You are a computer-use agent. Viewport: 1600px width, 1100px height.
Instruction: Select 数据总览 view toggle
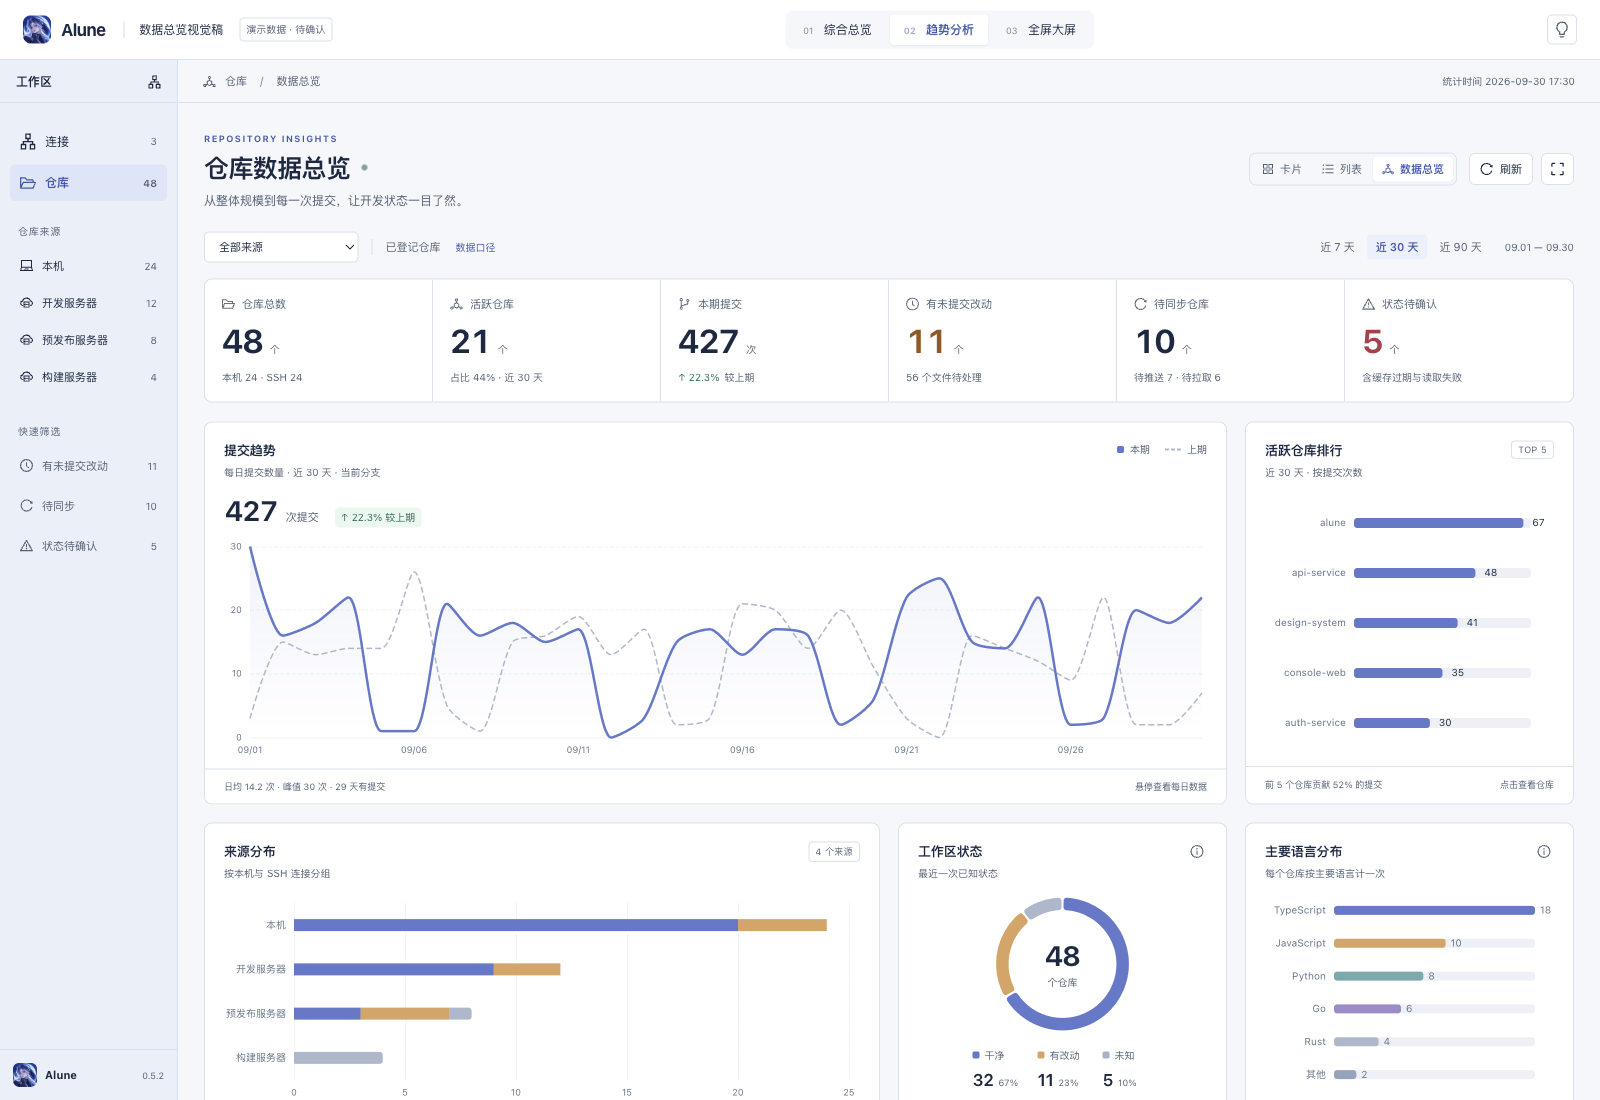(x=1413, y=169)
